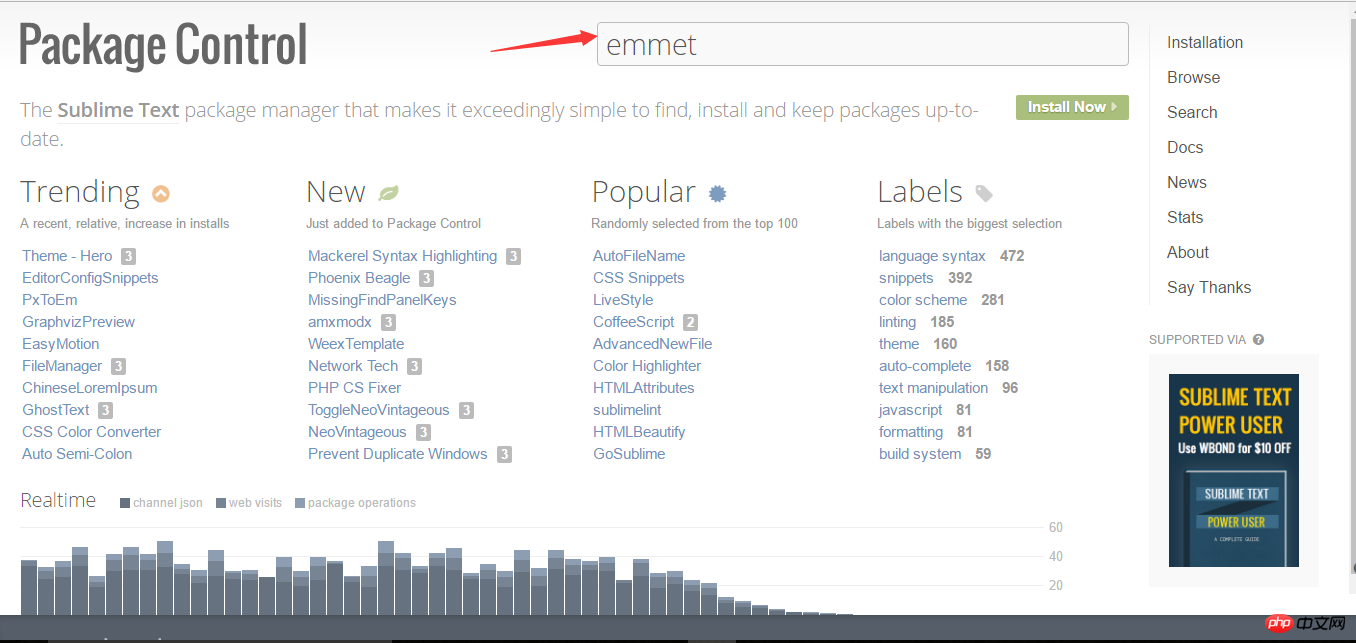
Task: Click inside the emmet search field
Action: pyautogui.click(x=862, y=44)
